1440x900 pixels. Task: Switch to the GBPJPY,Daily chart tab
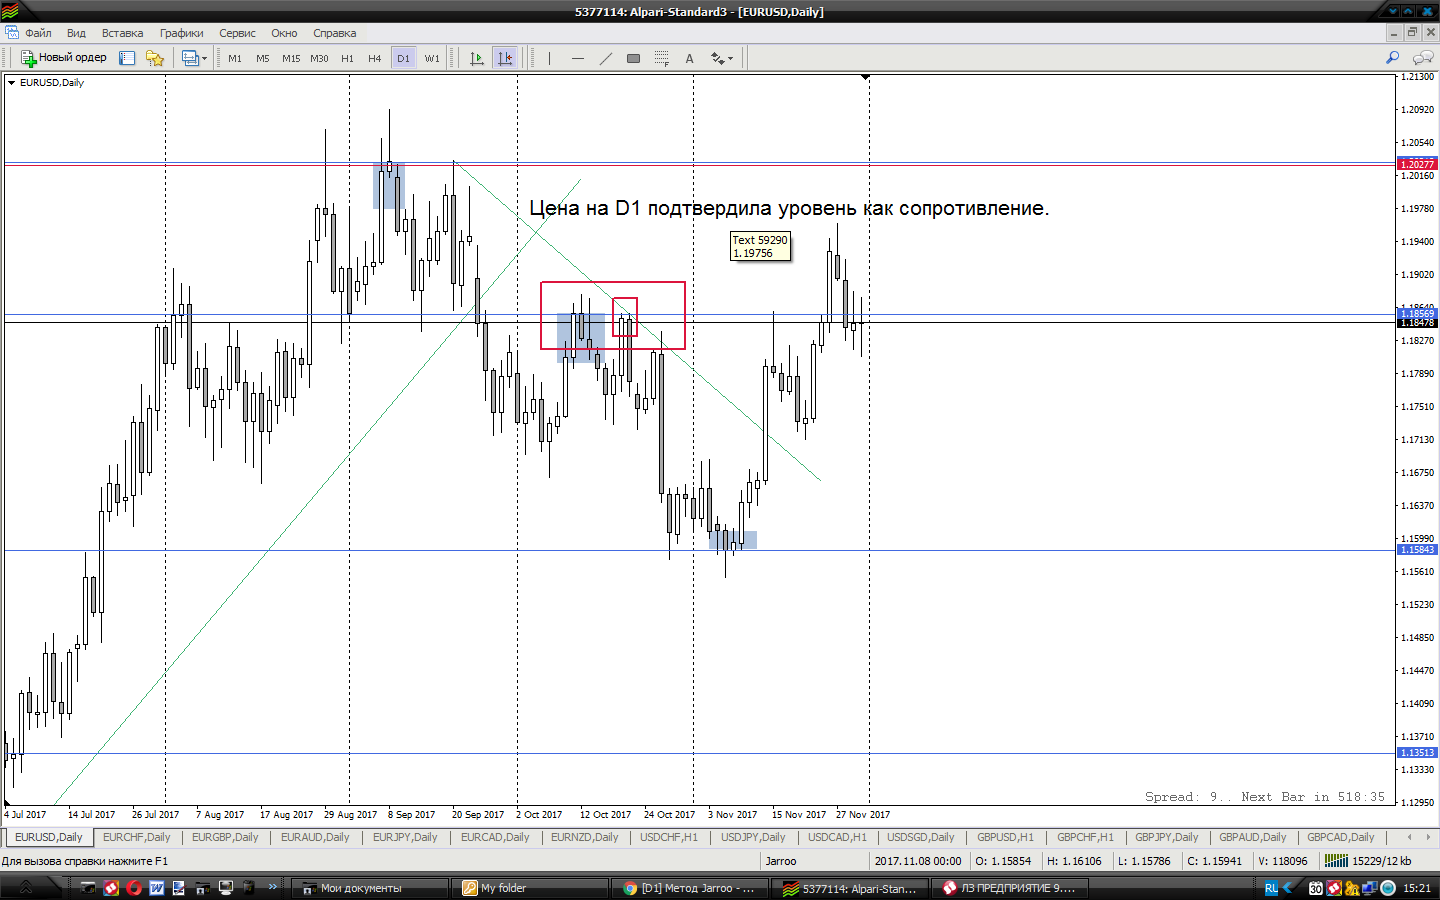point(1166,838)
